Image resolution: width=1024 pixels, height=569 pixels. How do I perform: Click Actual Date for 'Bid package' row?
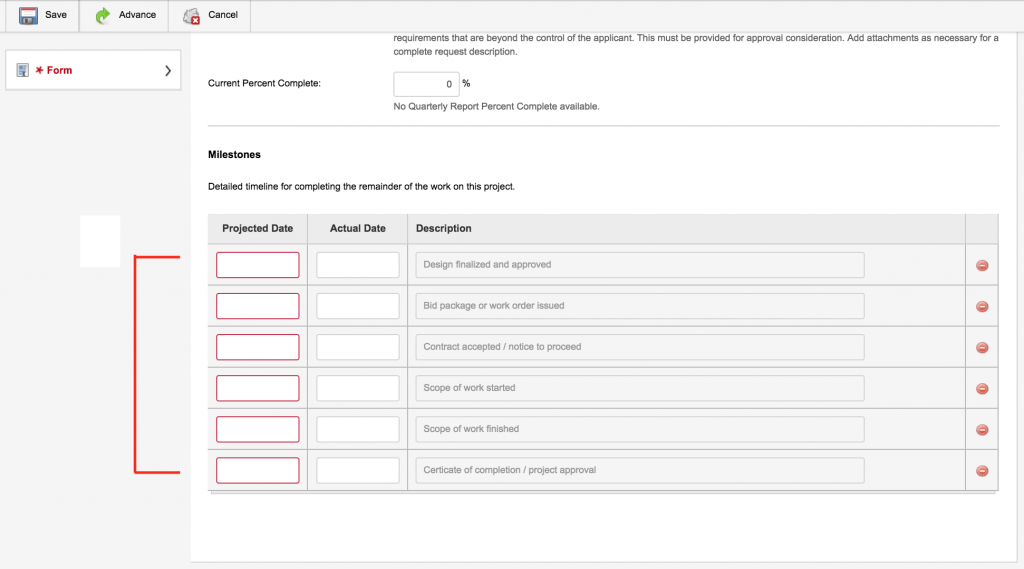coord(358,306)
